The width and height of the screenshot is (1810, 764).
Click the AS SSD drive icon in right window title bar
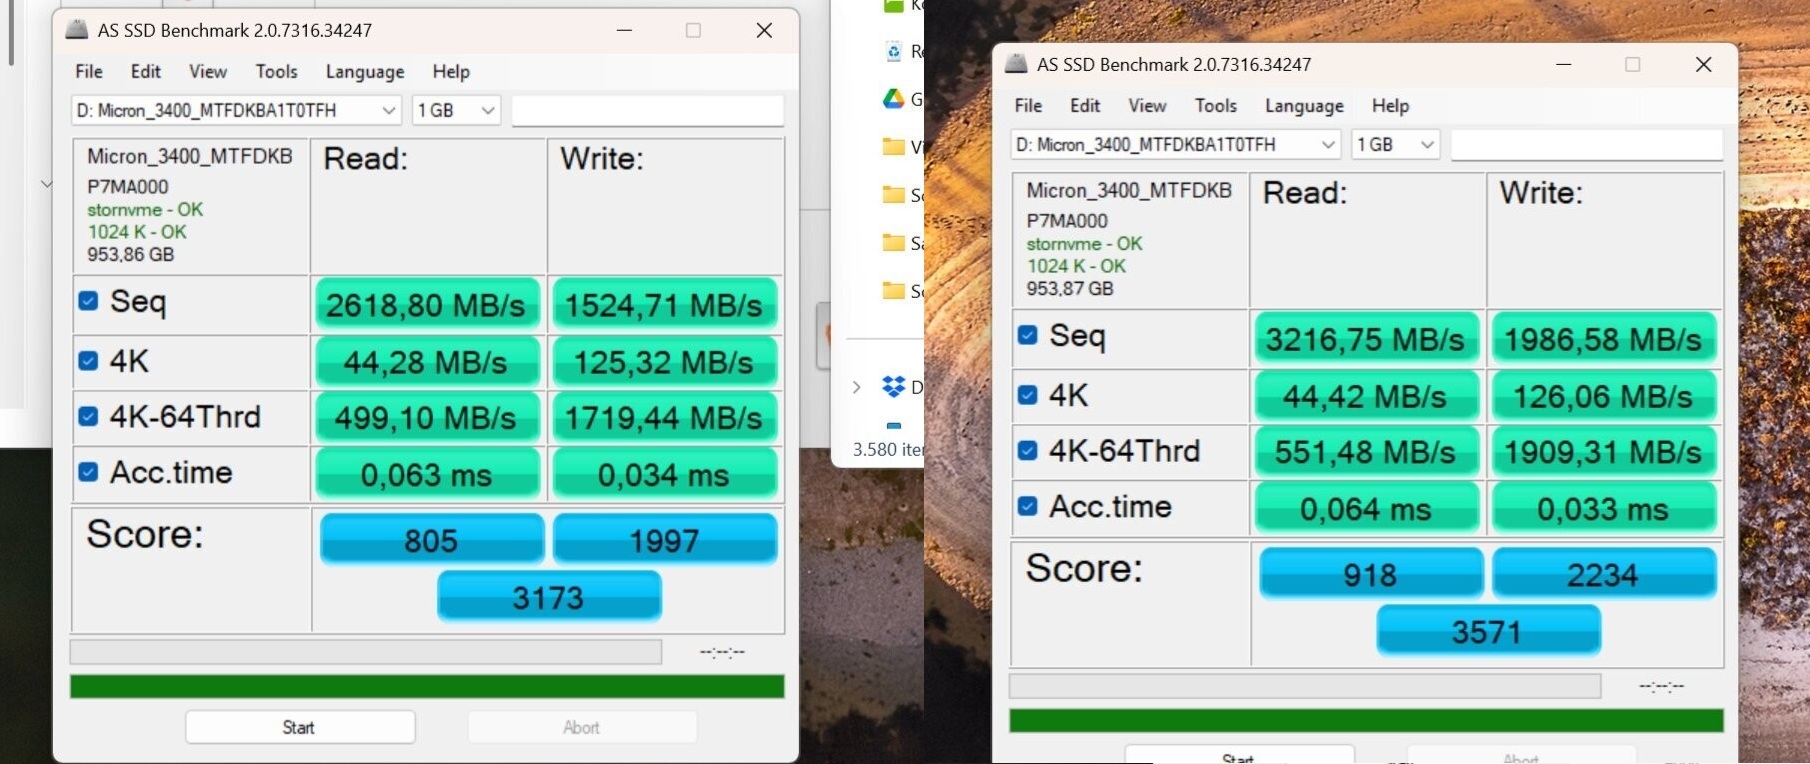[x=1016, y=64]
